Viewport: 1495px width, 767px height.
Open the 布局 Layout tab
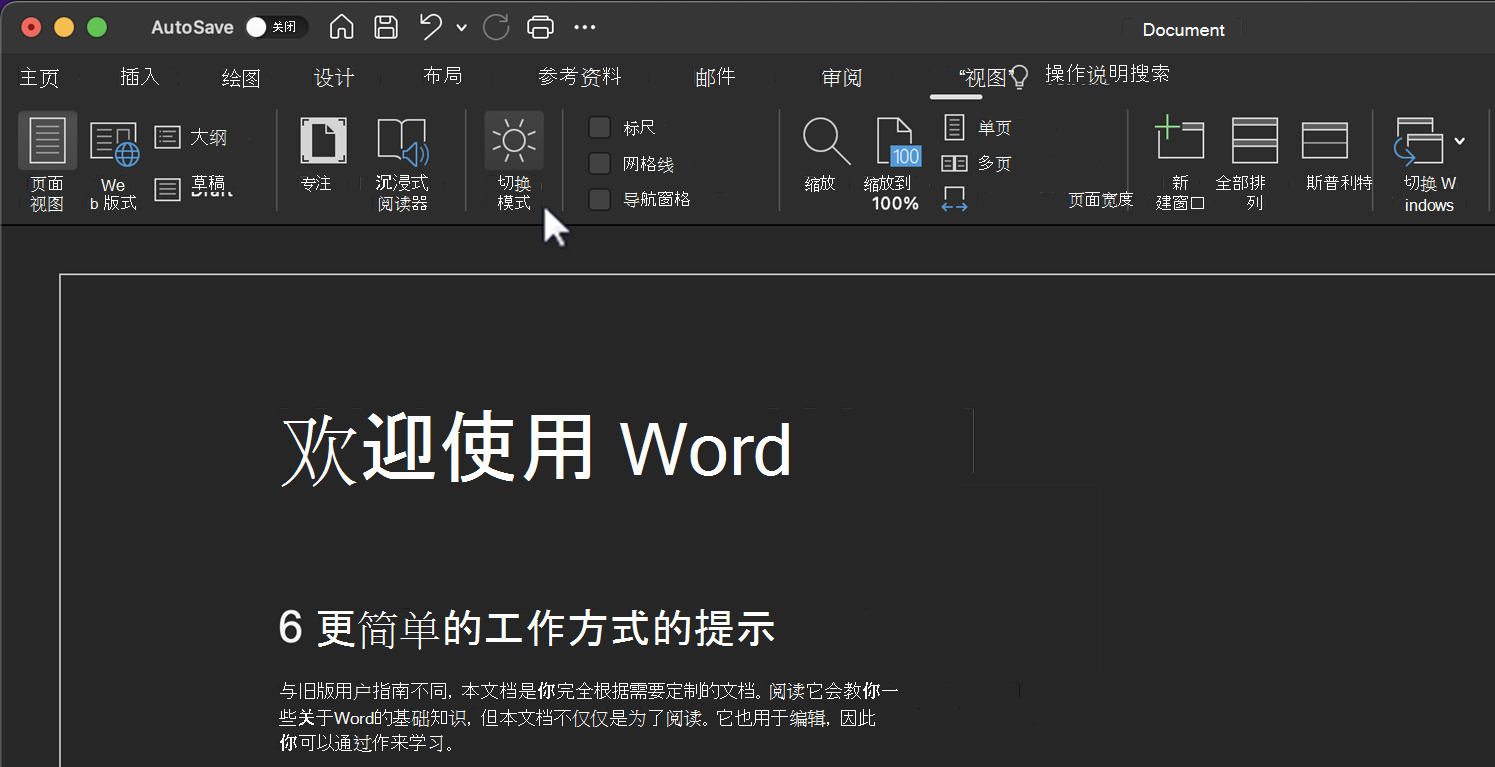click(442, 76)
